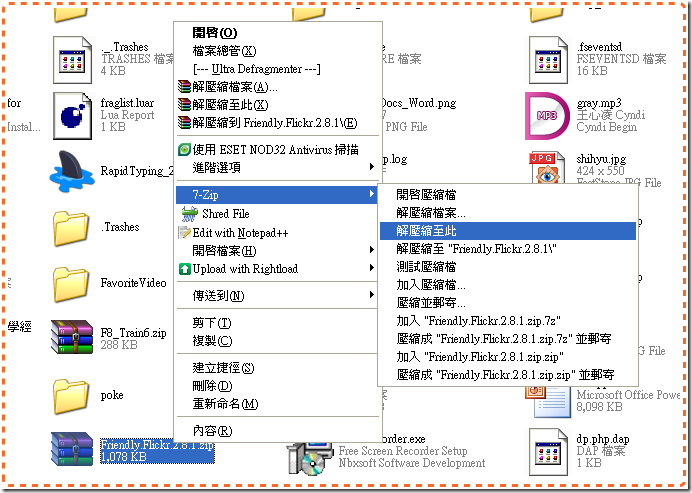
Task: Click the .fseventsd file icon
Action: click(549, 60)
